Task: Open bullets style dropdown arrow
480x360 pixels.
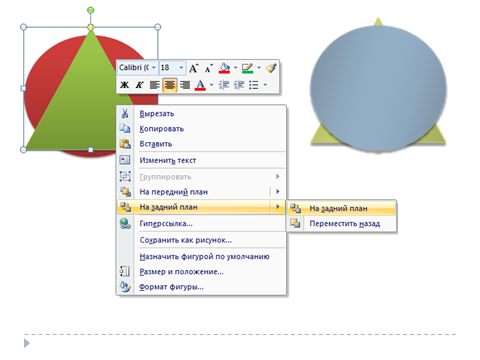Action: click(x=265, y=85)
